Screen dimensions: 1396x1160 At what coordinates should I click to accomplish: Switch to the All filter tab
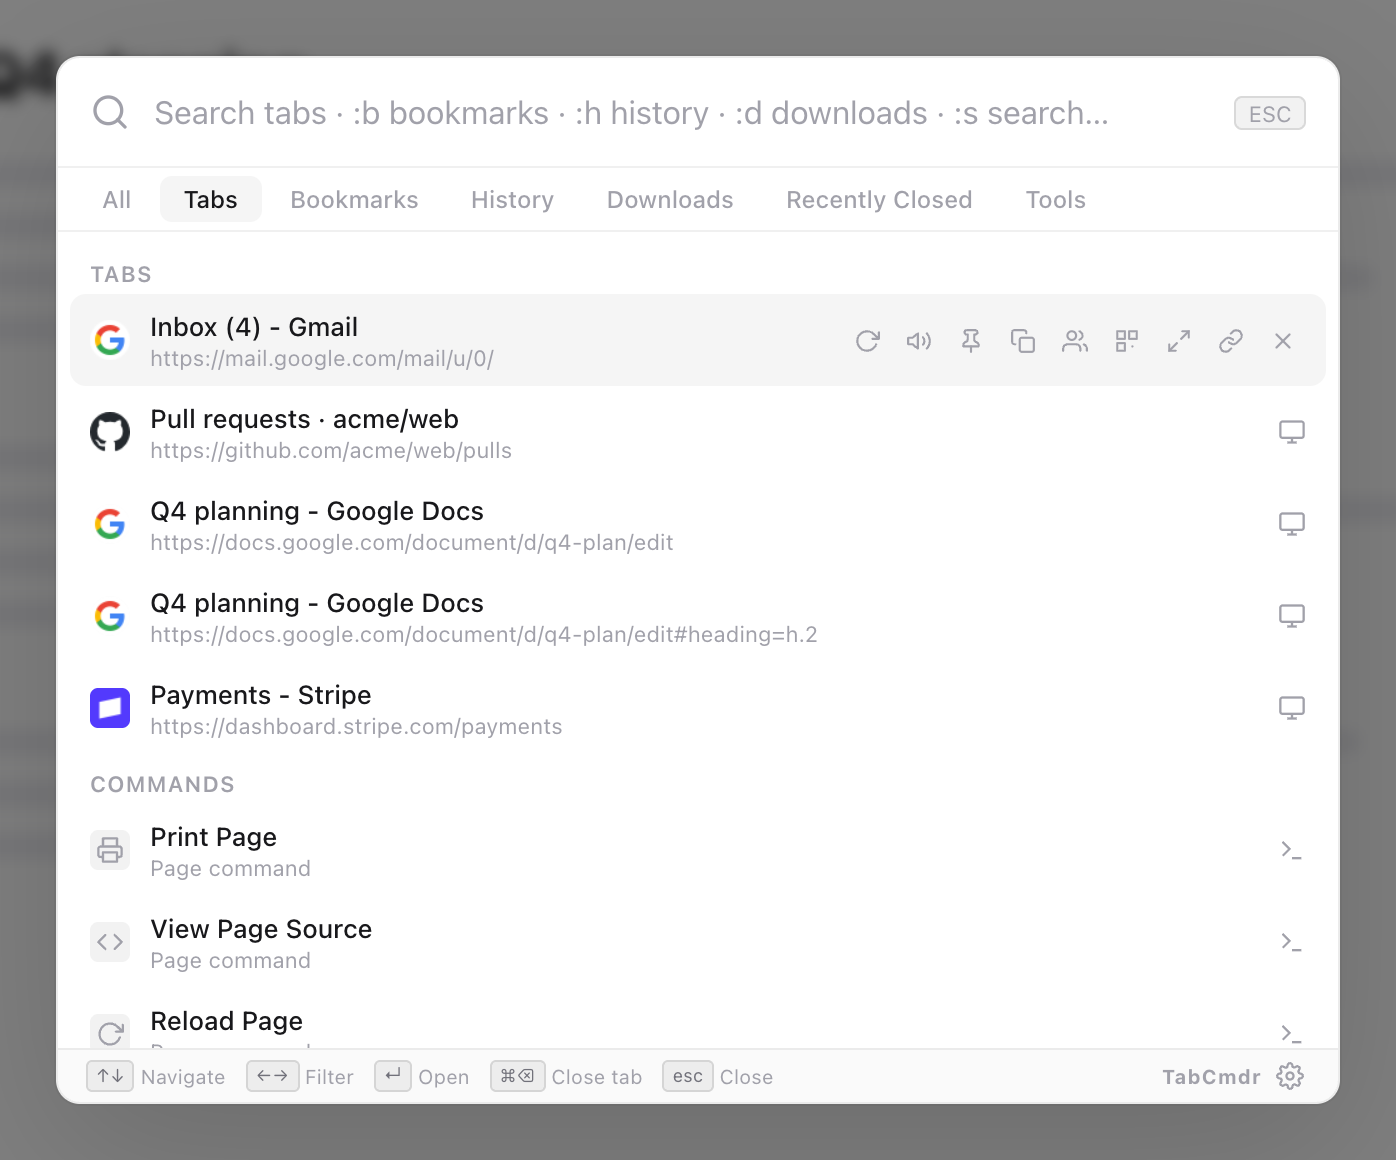(x=117, y=200)
